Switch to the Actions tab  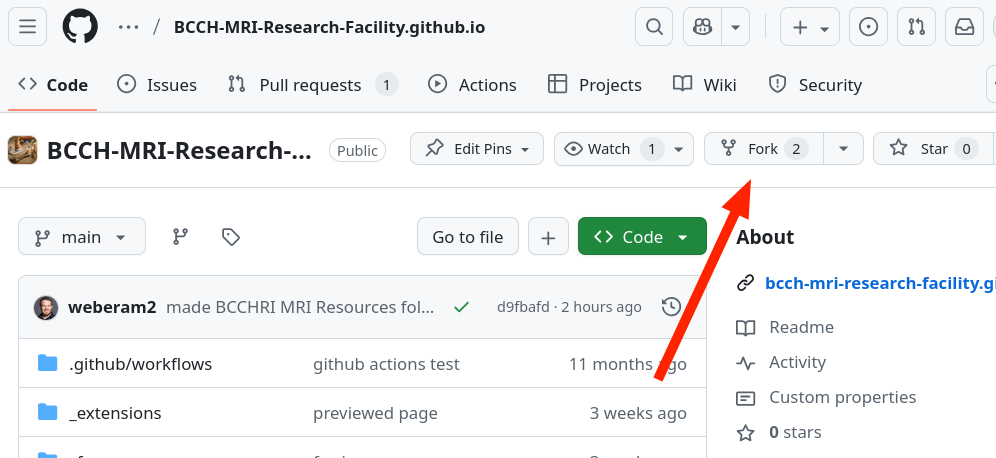473,85
